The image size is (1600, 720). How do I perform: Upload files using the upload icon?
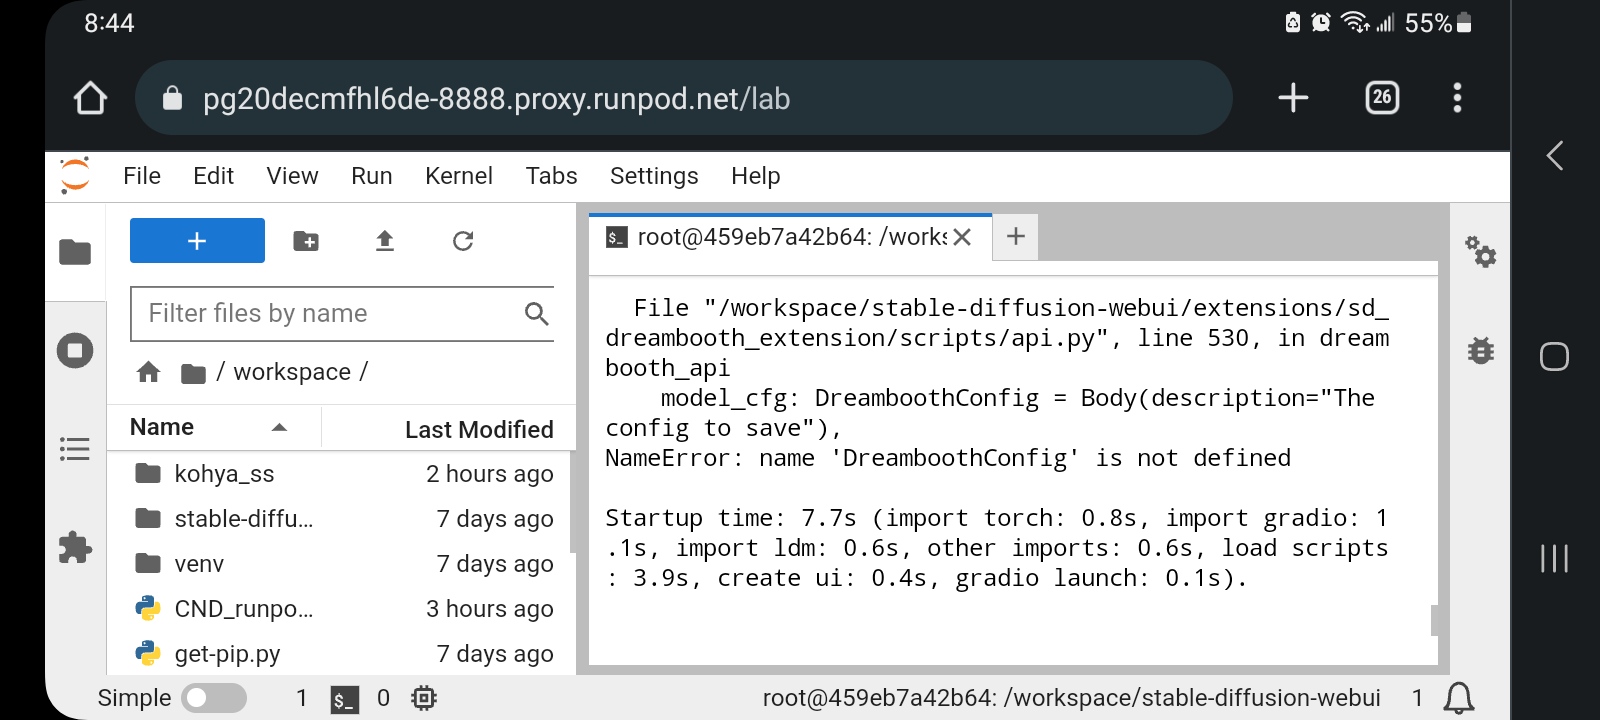pyautogui.click(x=385, y=240)
